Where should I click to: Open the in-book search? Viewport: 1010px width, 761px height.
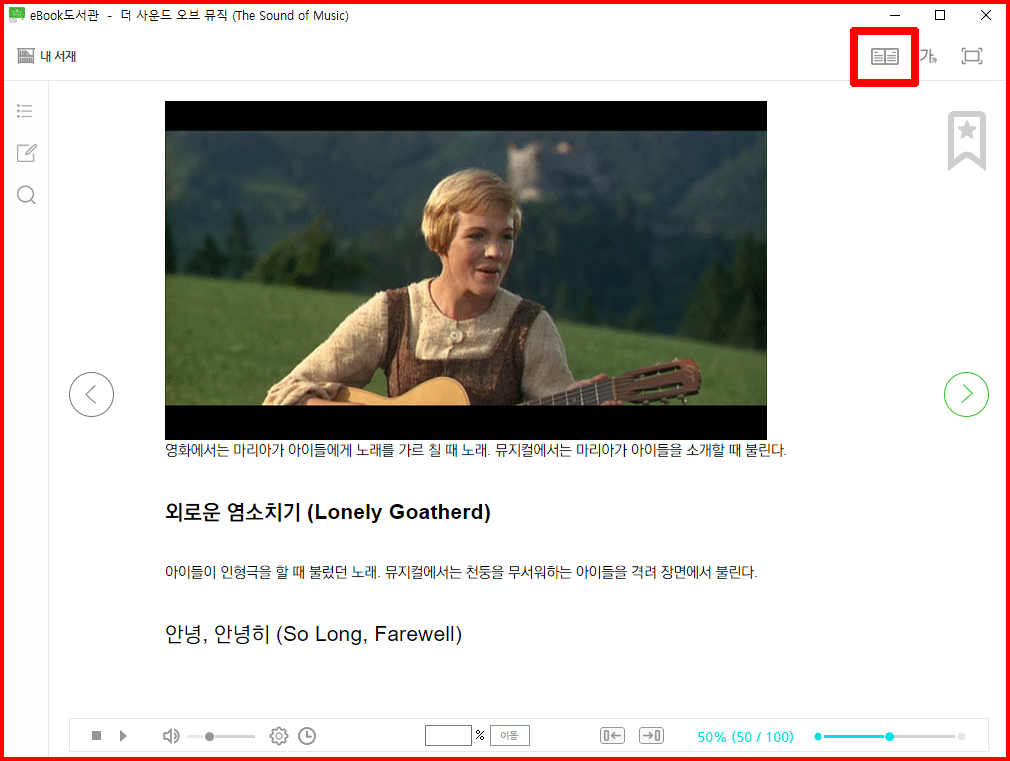point(26,195)
